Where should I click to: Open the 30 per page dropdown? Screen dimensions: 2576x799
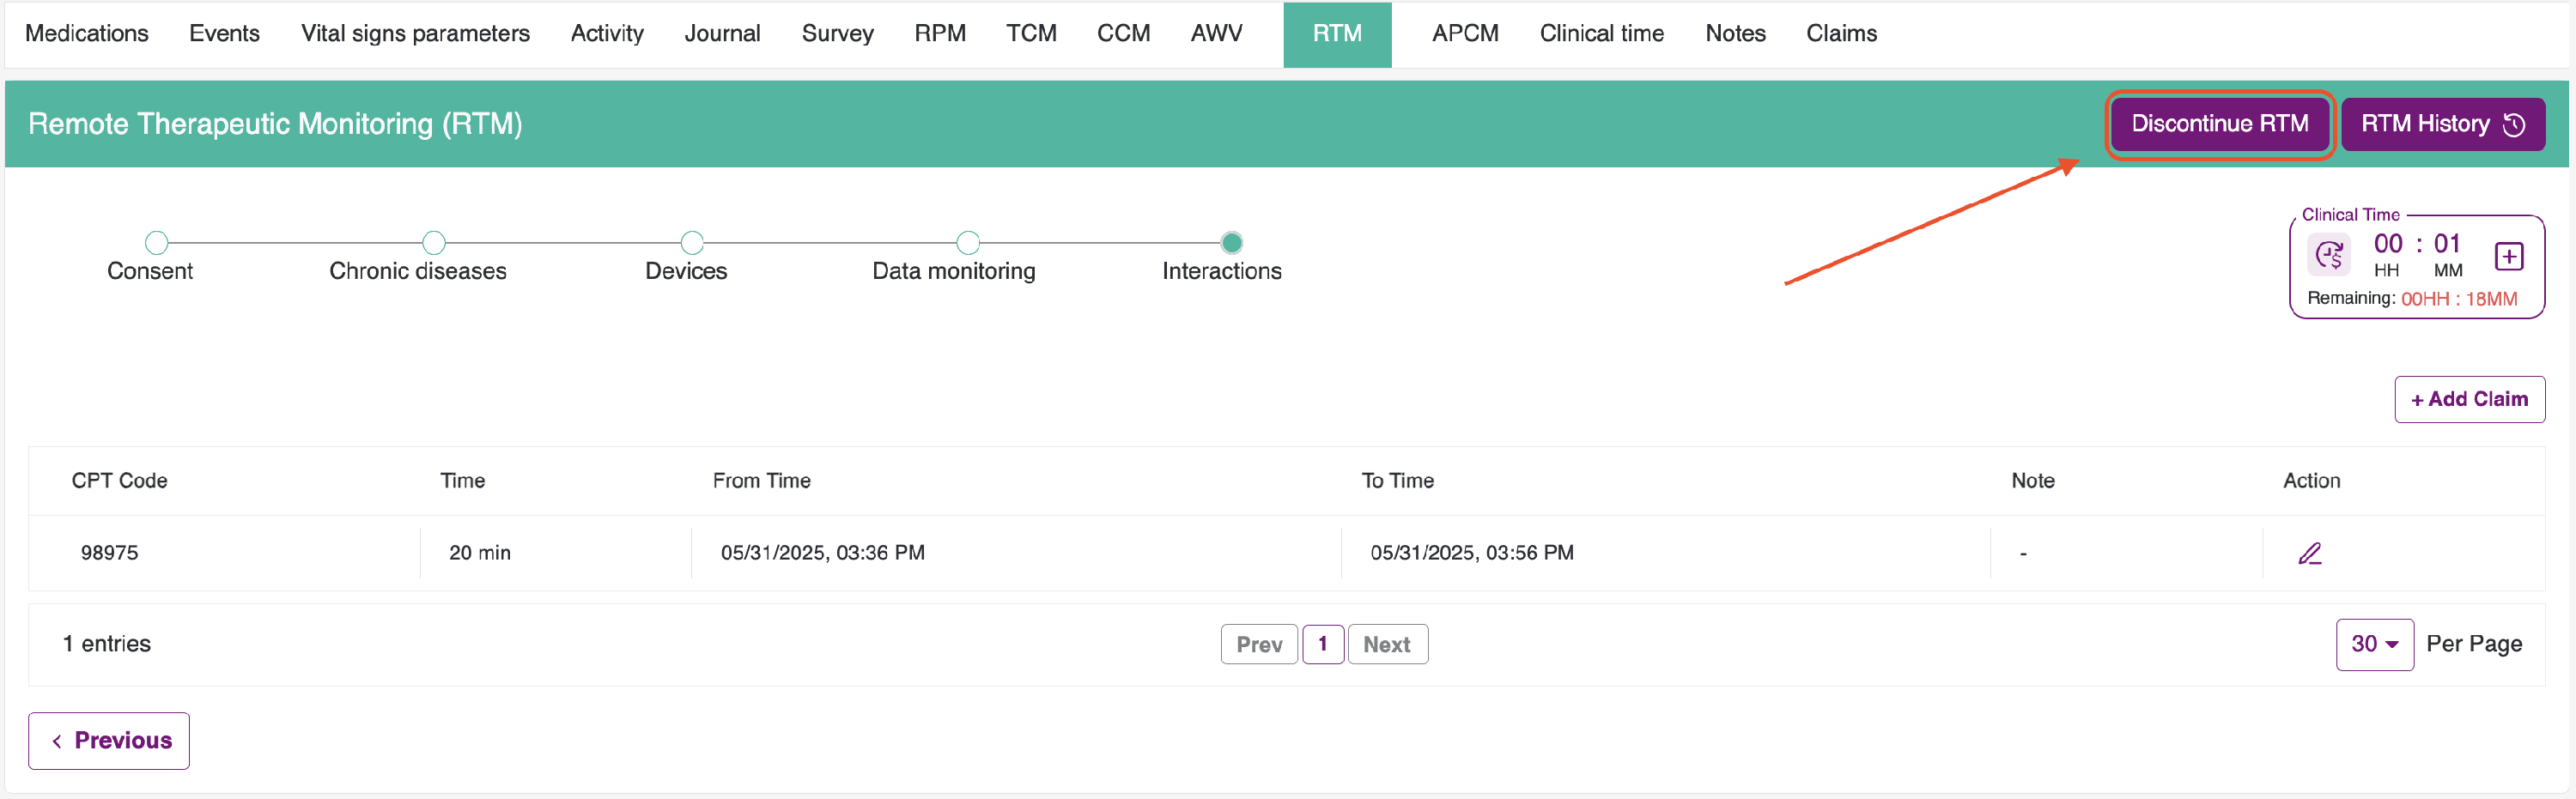2374,644
